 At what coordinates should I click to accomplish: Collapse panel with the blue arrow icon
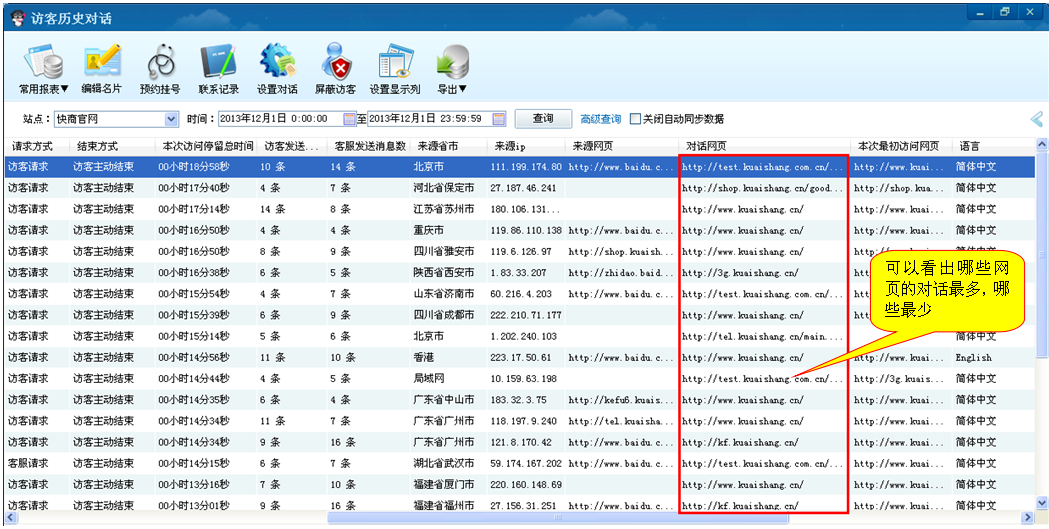pyautogui.click(x=1037, y=119)
